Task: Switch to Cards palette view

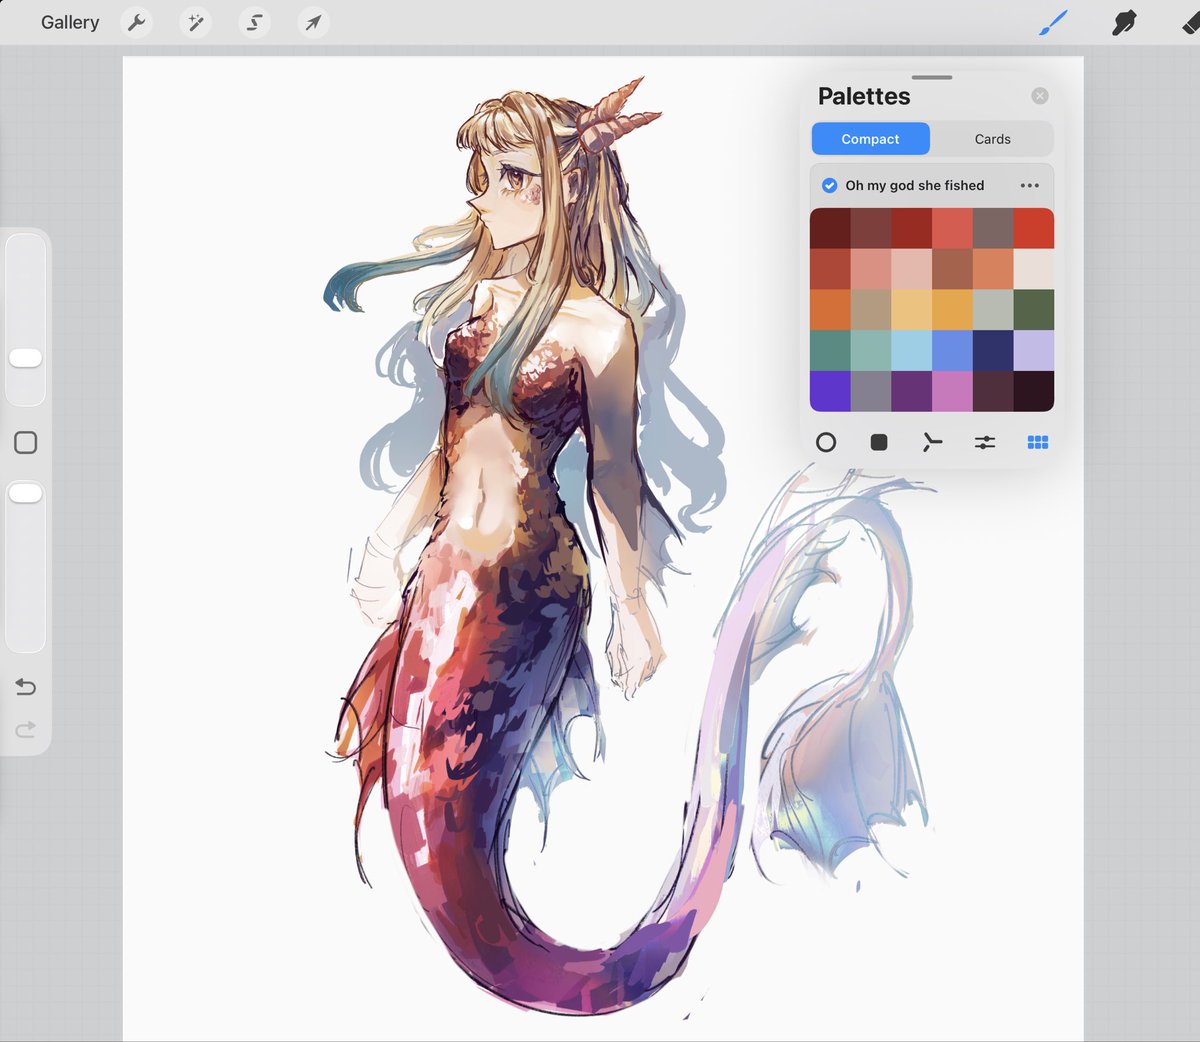Action: tap(993, 139)
